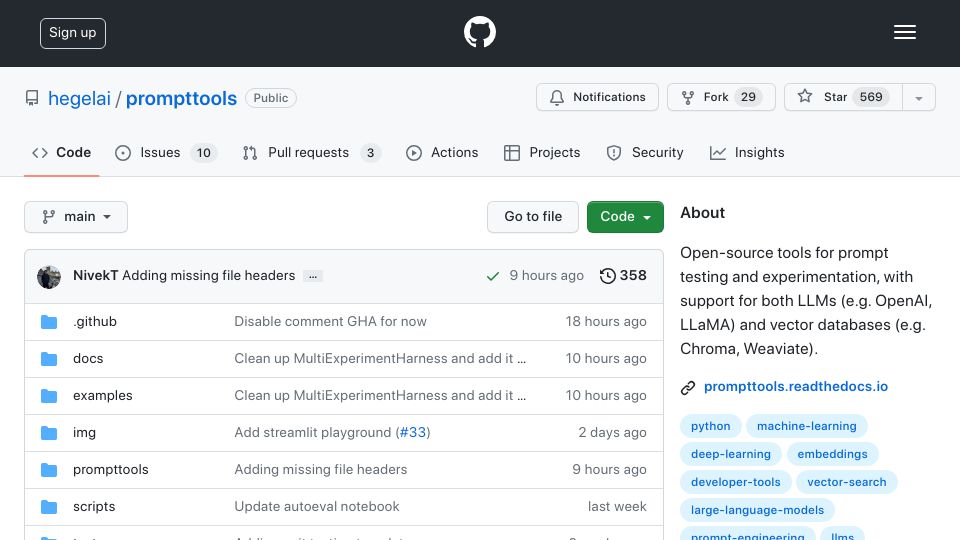This screenshot has width=960, height=540.
Task: Open 'Disable comment GHA for now' commit
Action: point(331,321)
